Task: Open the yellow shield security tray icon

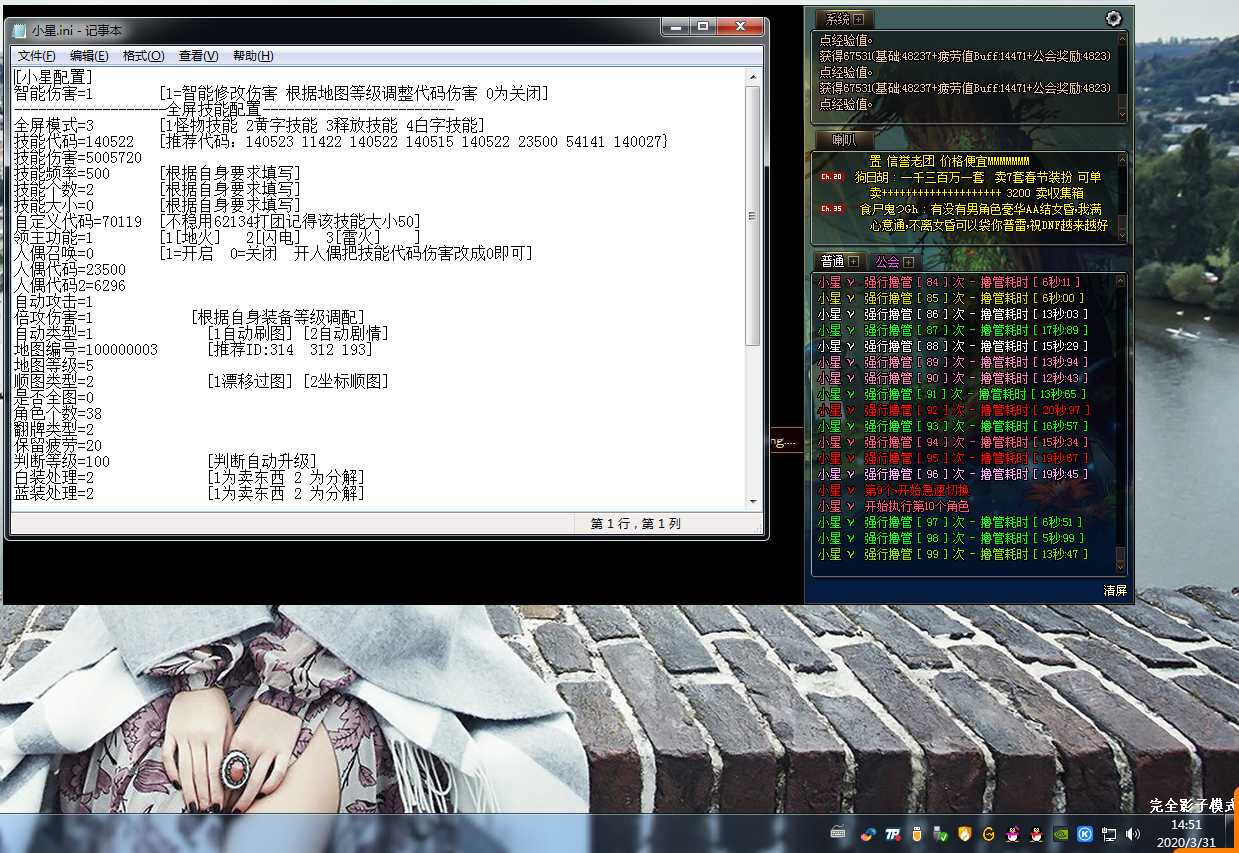Action: (964, 833)
